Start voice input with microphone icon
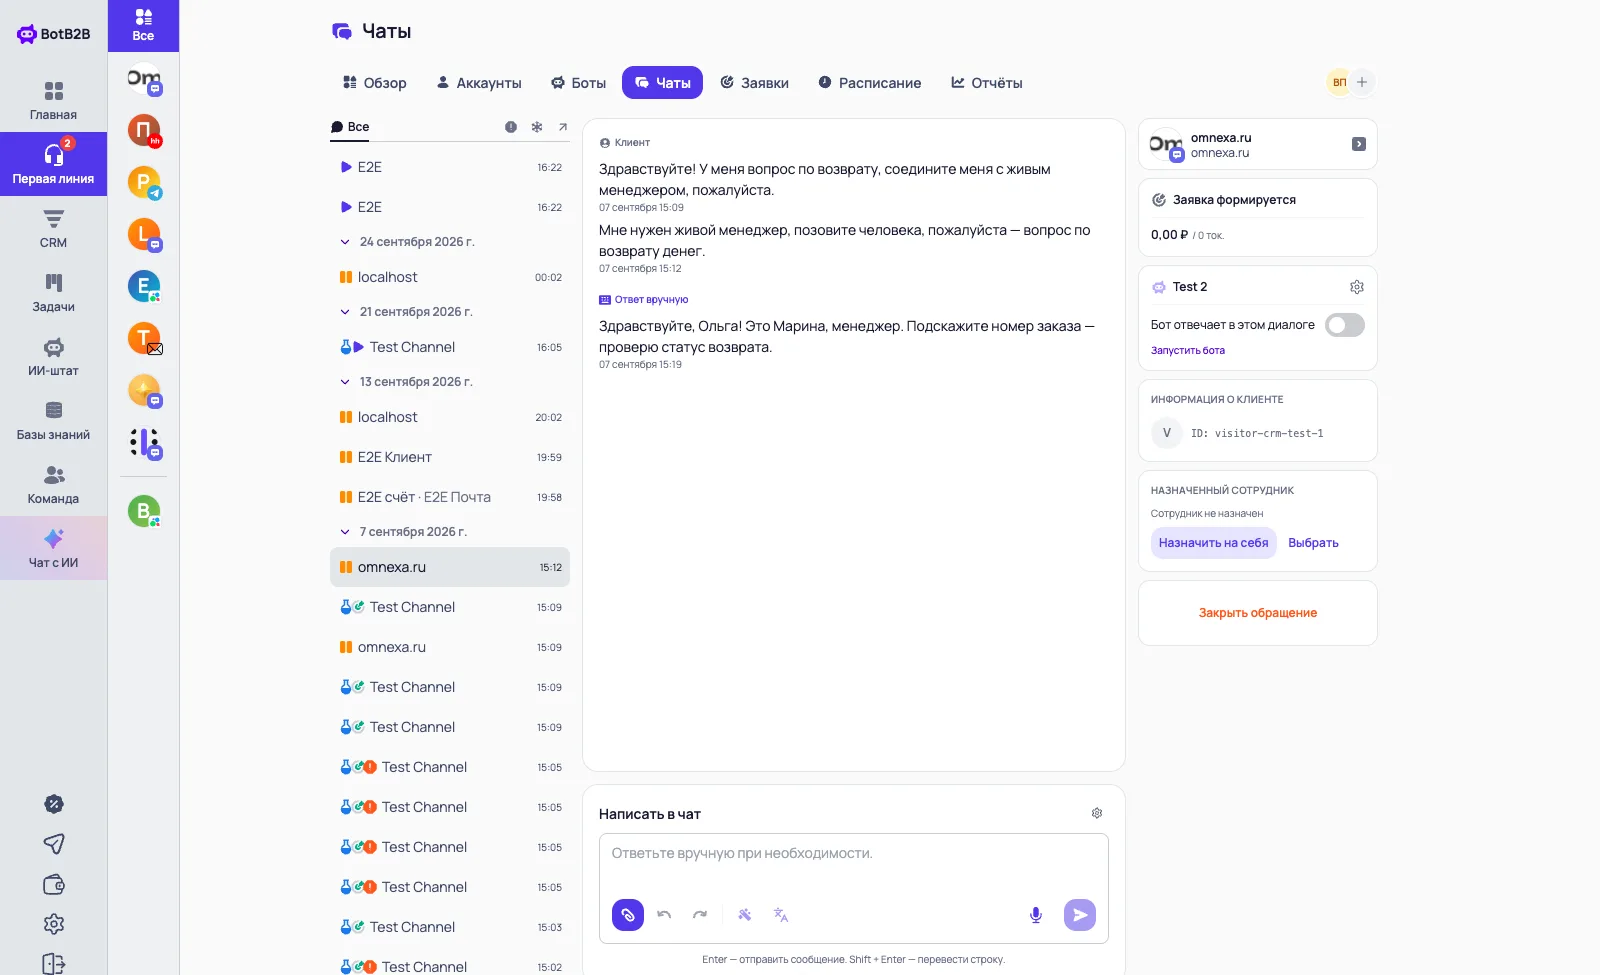The image size is (1600, 975). 1036,915
